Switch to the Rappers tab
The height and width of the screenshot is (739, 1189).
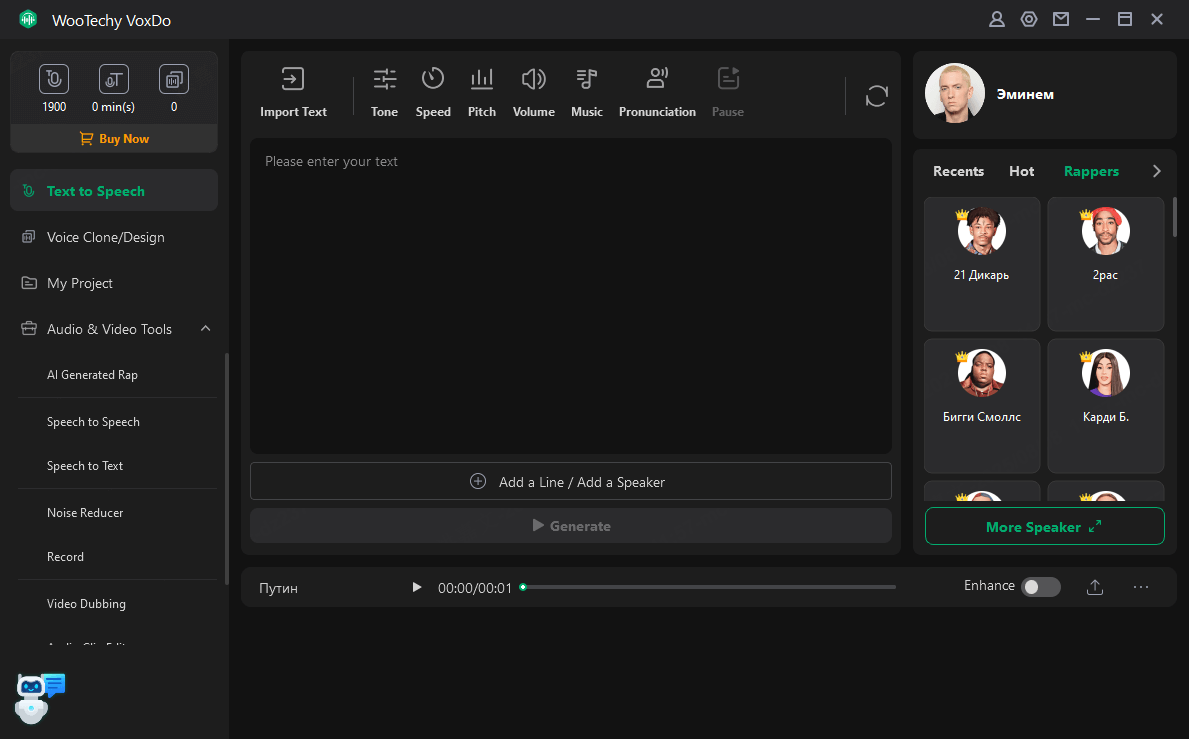[1091, 171]
